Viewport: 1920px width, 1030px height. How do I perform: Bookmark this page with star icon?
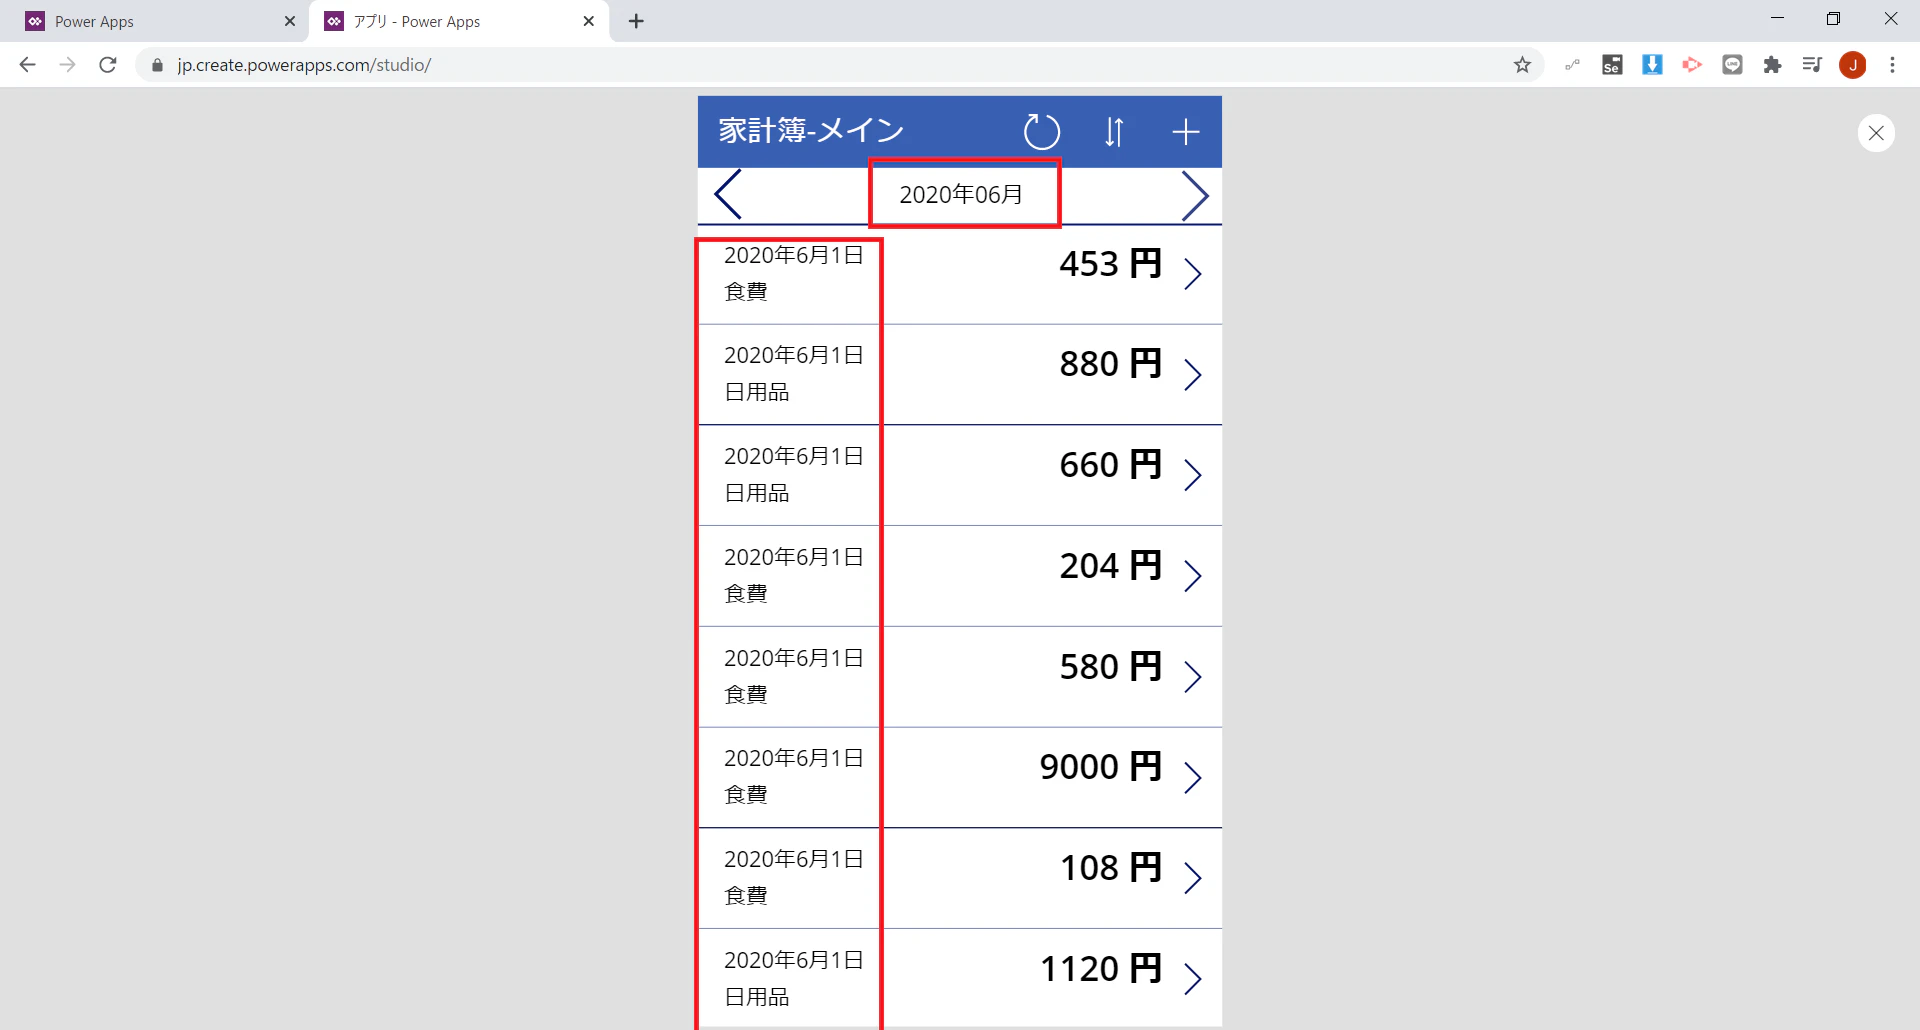point(1522,65)
